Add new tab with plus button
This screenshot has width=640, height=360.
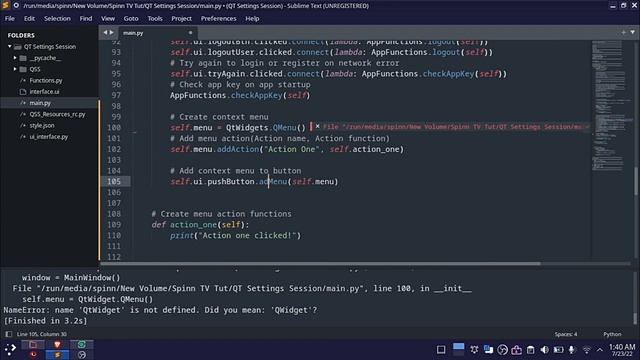[x=623, y=32]
